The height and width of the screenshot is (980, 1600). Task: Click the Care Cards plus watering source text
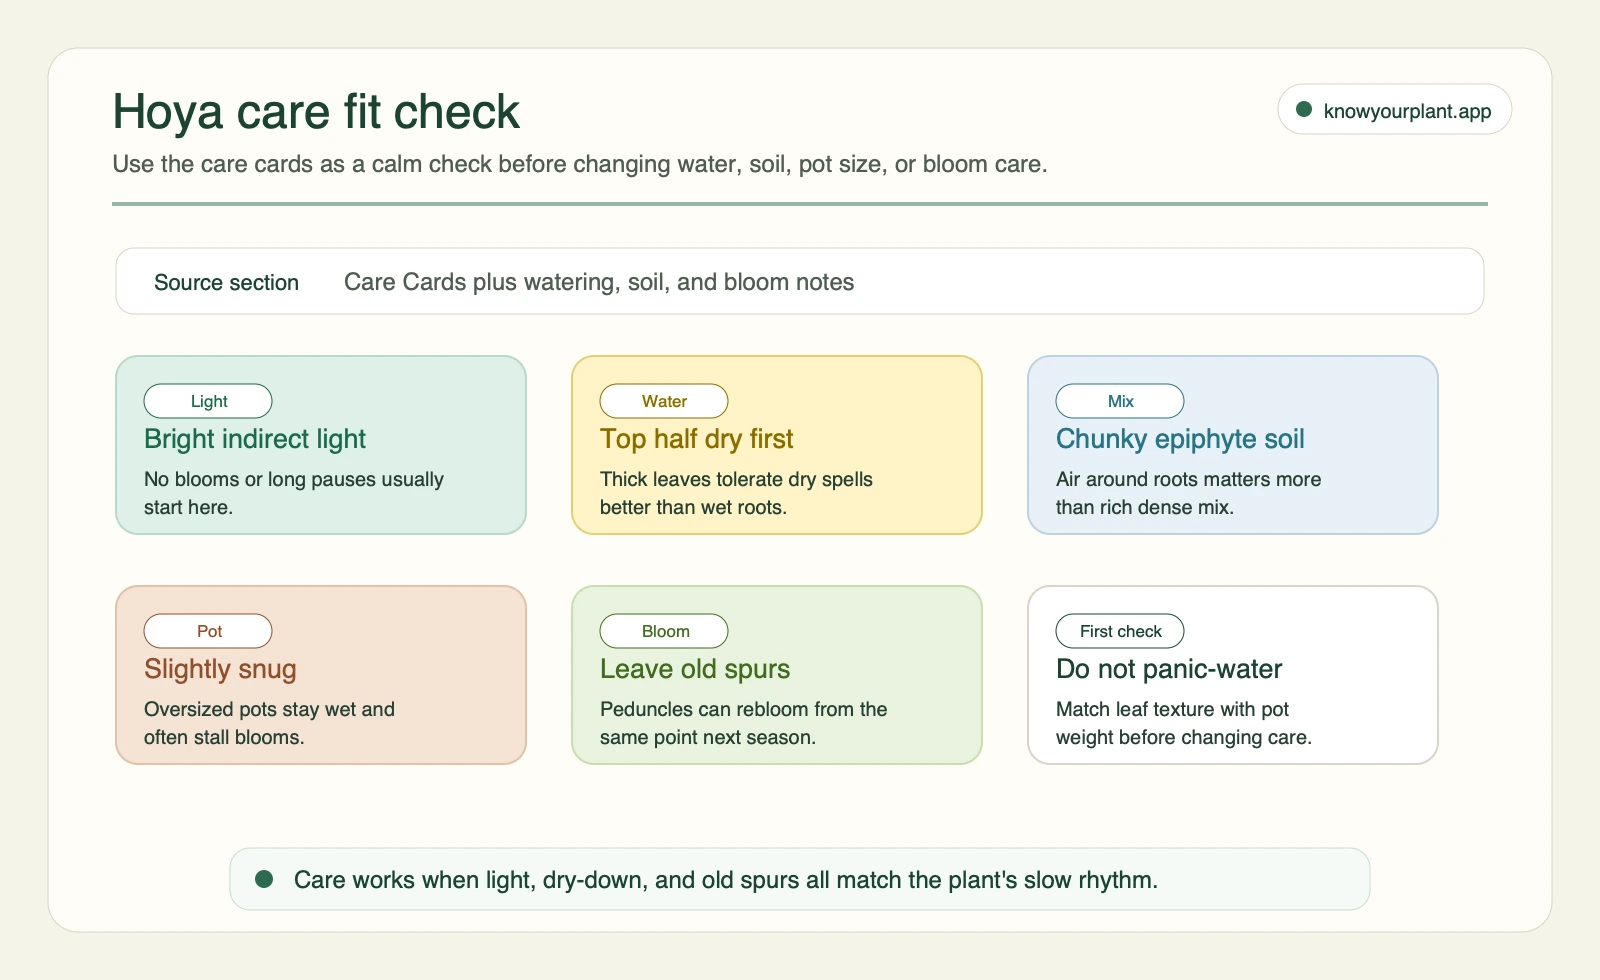599,282
